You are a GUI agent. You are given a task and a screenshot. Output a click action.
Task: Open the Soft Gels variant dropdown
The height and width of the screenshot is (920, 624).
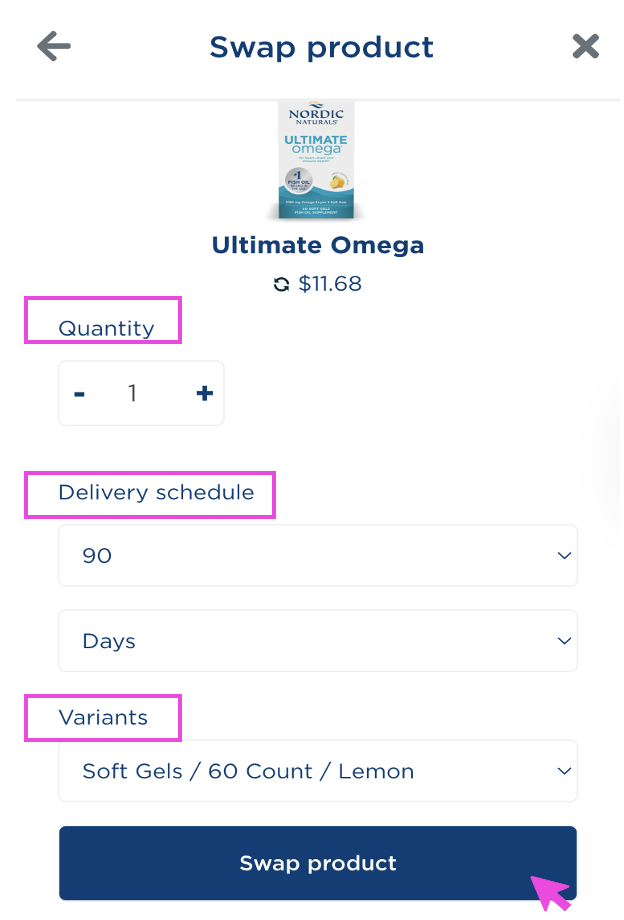point(317,772)
